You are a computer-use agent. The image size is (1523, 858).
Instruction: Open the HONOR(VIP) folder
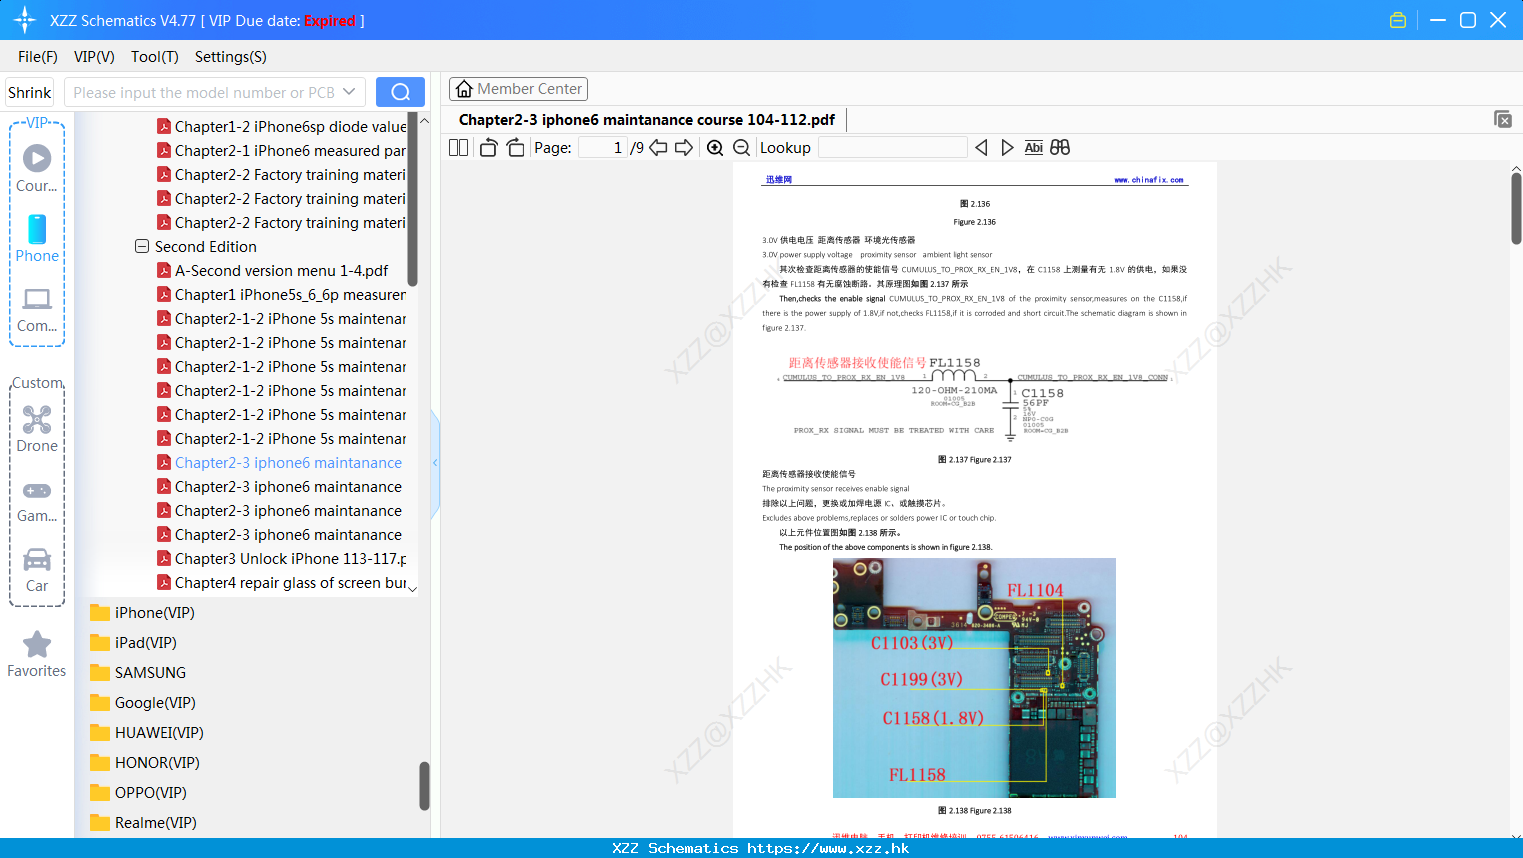pyautogui.click(x=144, y=763)
